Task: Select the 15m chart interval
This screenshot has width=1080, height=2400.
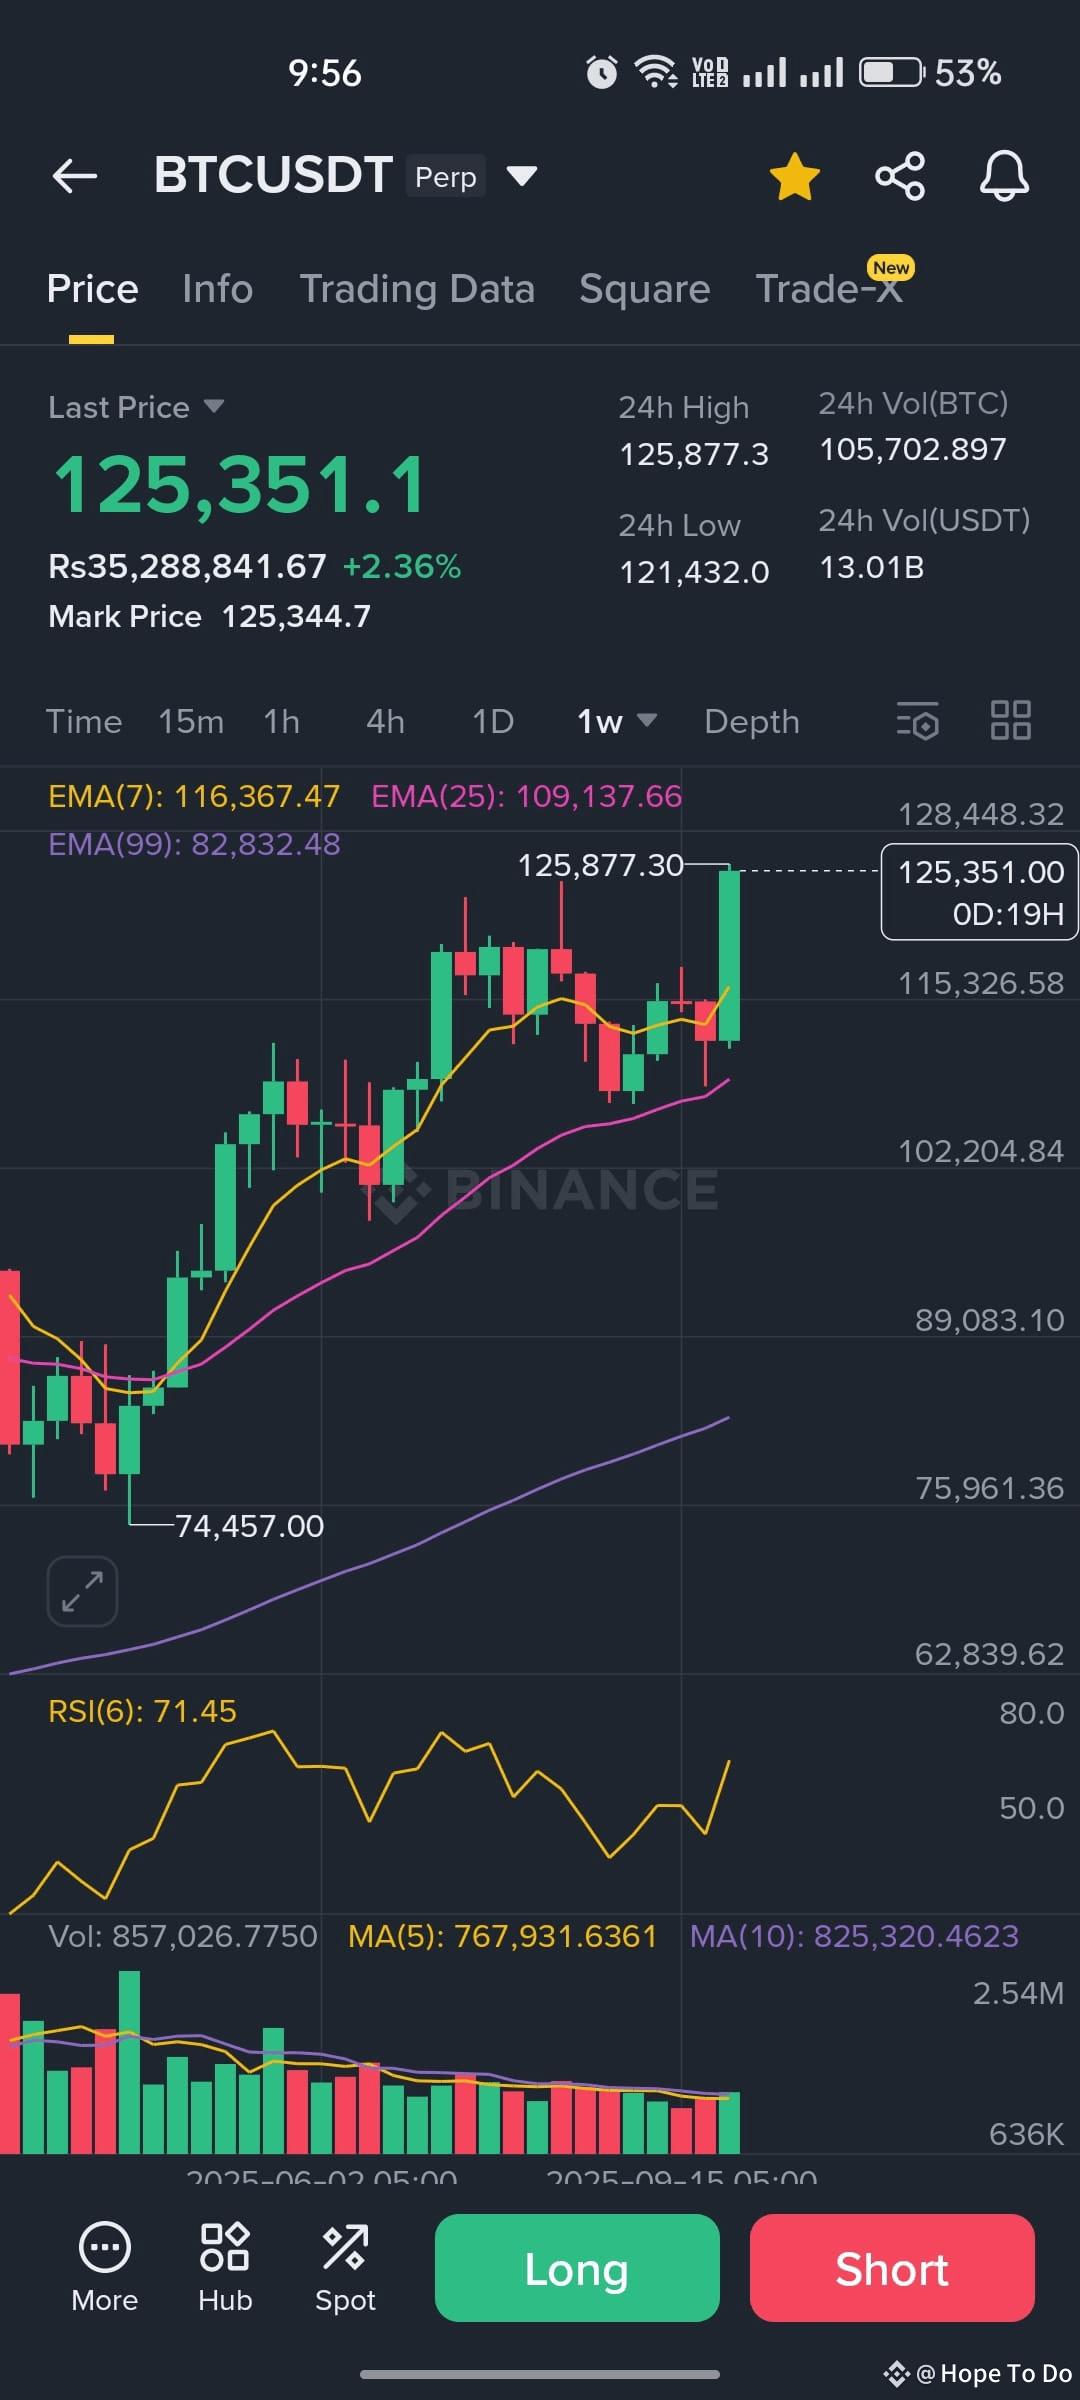Action: pos(191,721)
